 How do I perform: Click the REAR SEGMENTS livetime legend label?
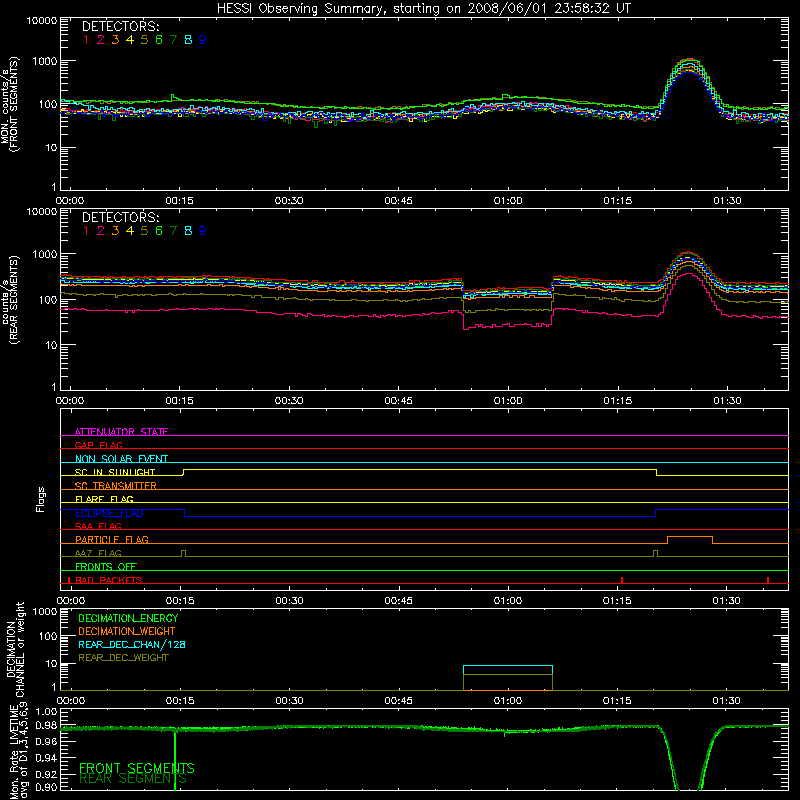pyautogui.click(x=133, y=779)
